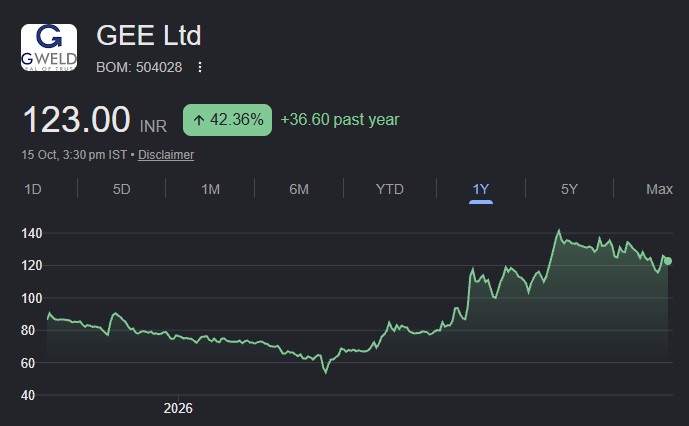The image size is (689, 426).
Task: Click the INR currency label
Action: (153, 127)
